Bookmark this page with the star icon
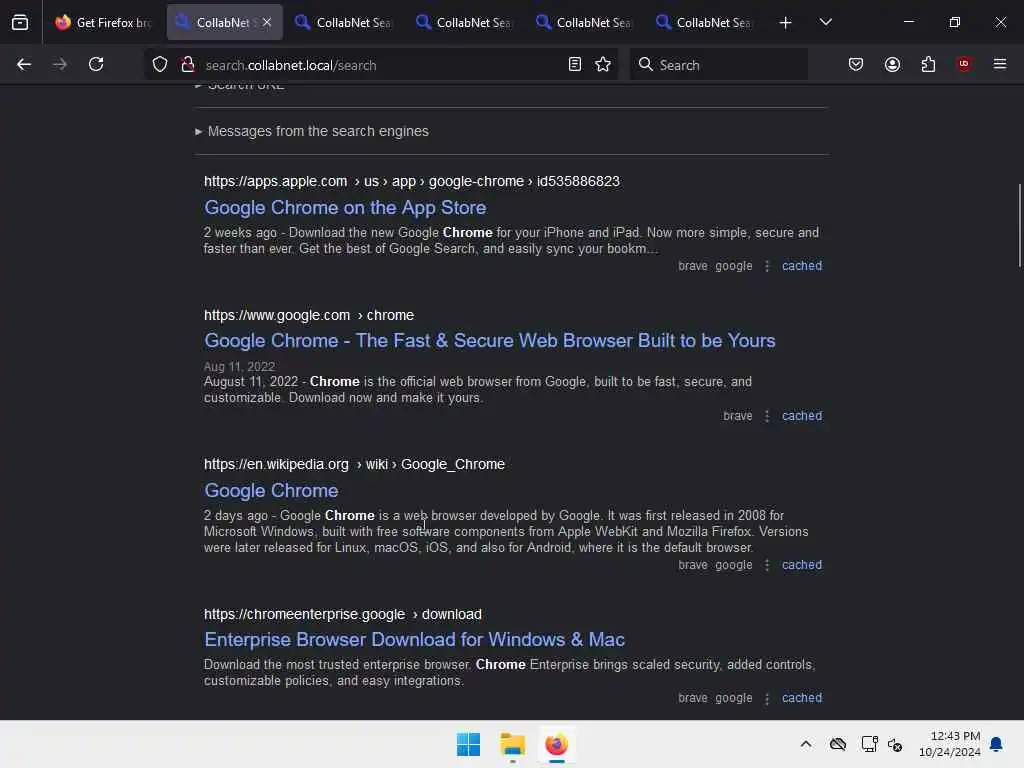The image size is (1024, 768). 603,65
